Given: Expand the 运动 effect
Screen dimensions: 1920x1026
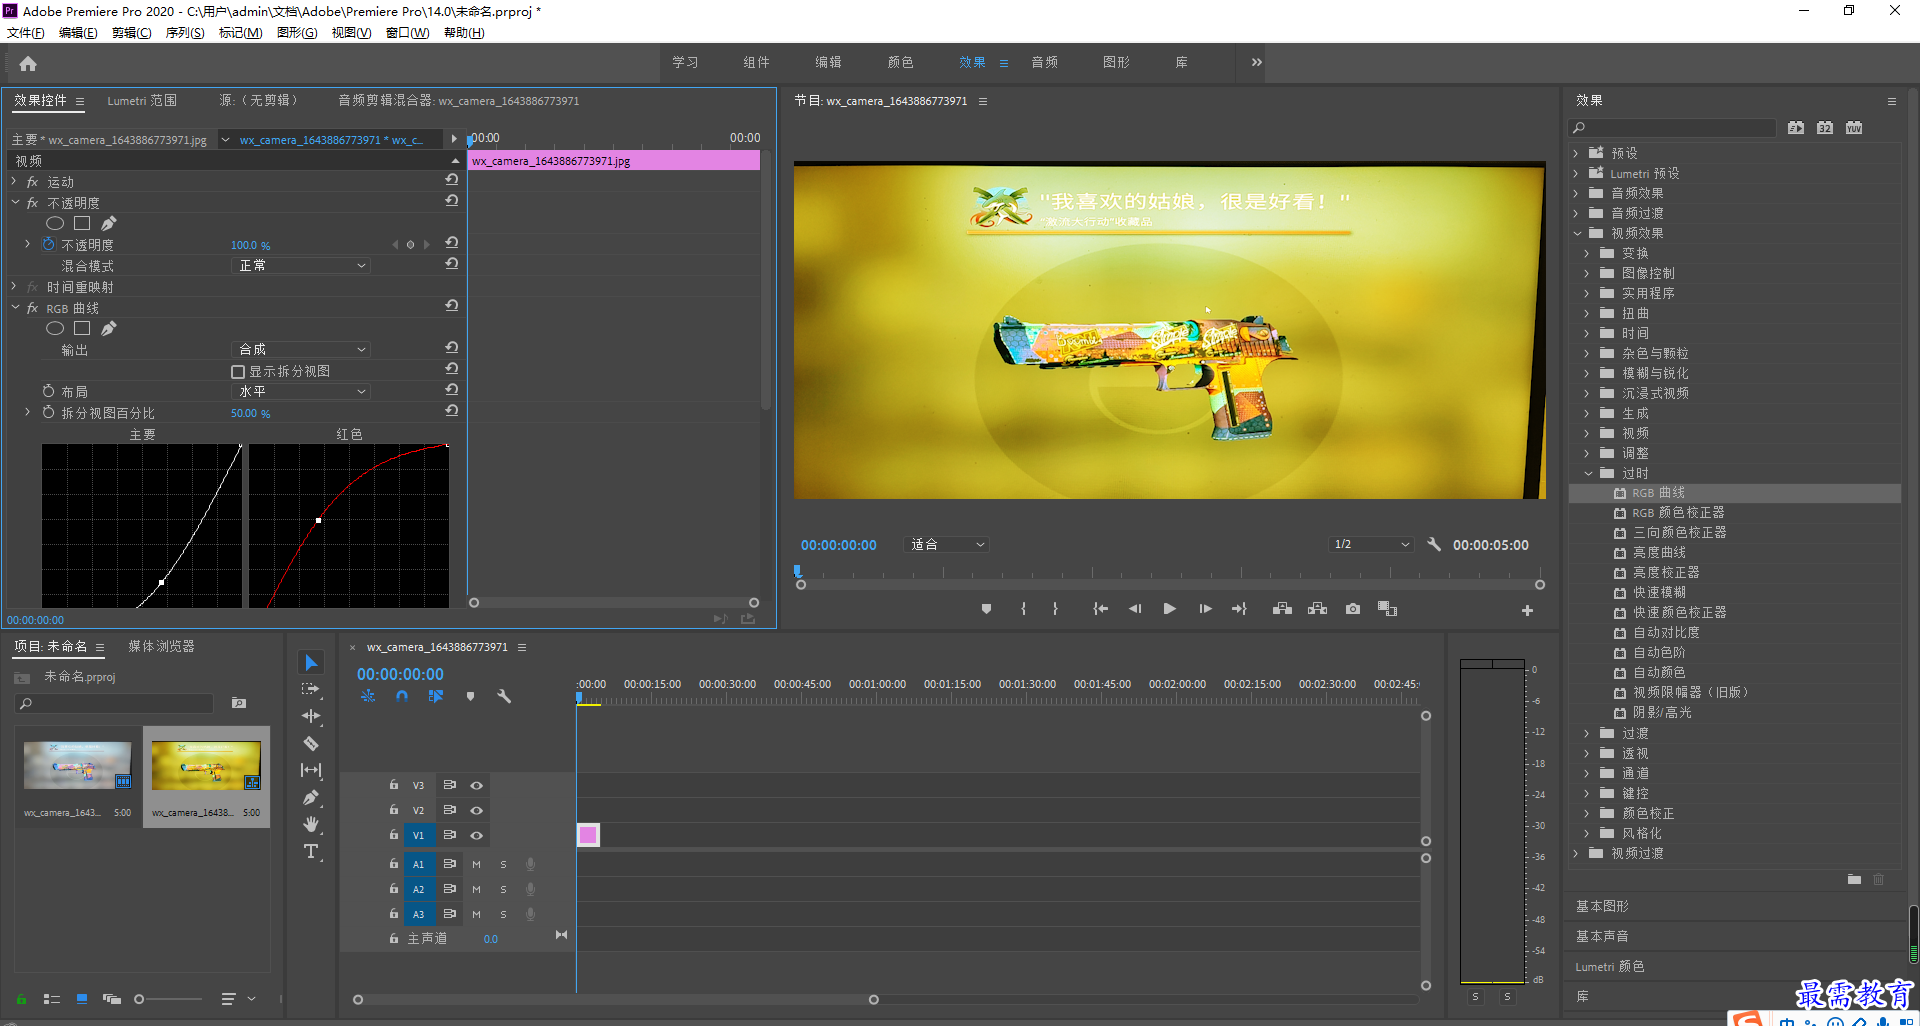Looking at the screenshot, I should point(14,181).
